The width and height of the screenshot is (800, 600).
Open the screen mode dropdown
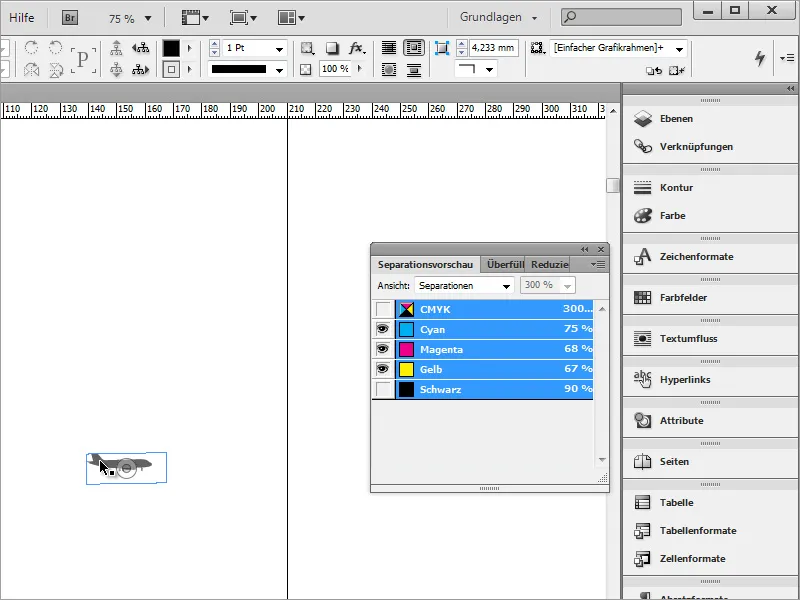pyautogui.click(x=243, y=18)
